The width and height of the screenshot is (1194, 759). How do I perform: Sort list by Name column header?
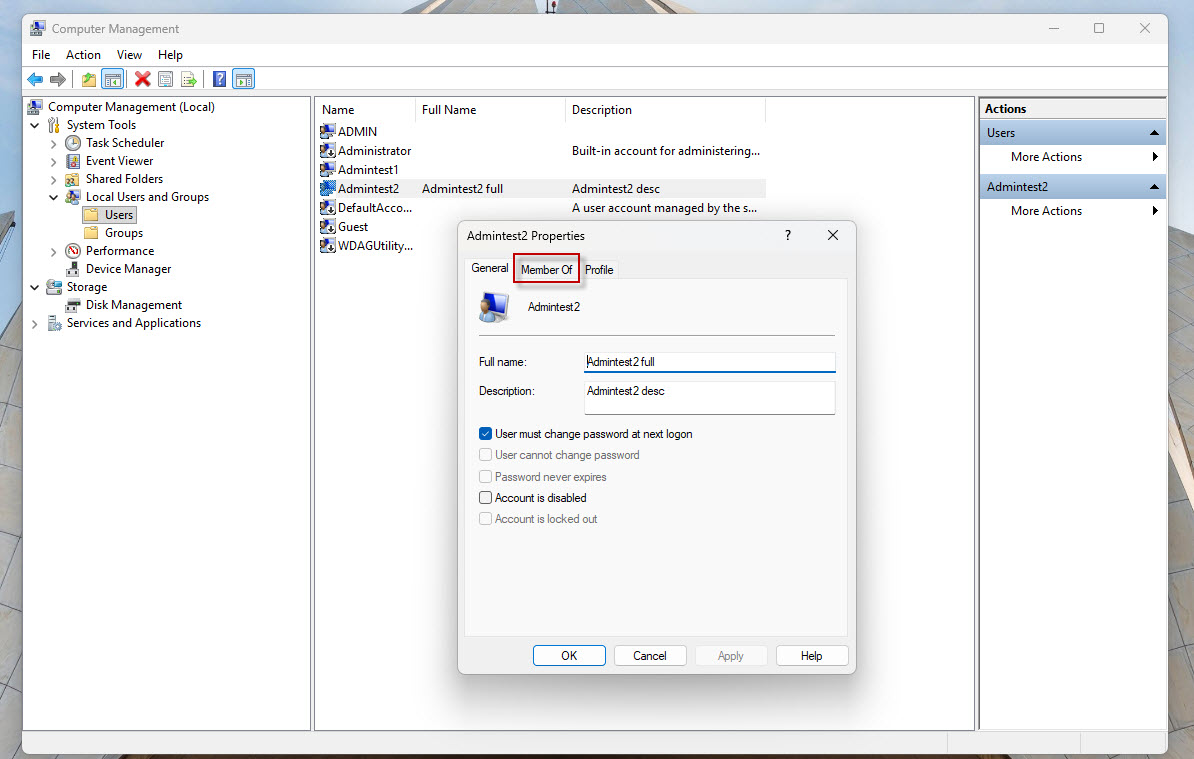366,110
